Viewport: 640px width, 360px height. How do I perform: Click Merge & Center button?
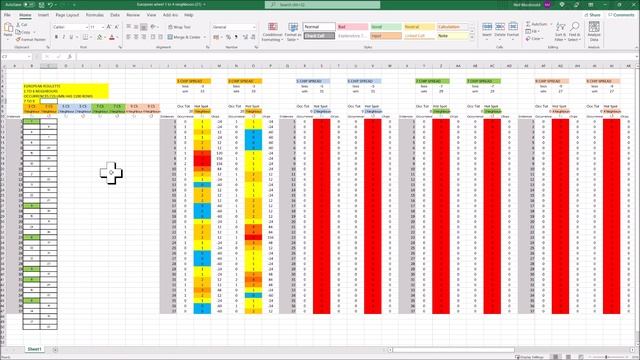click(x=184, y=37)
